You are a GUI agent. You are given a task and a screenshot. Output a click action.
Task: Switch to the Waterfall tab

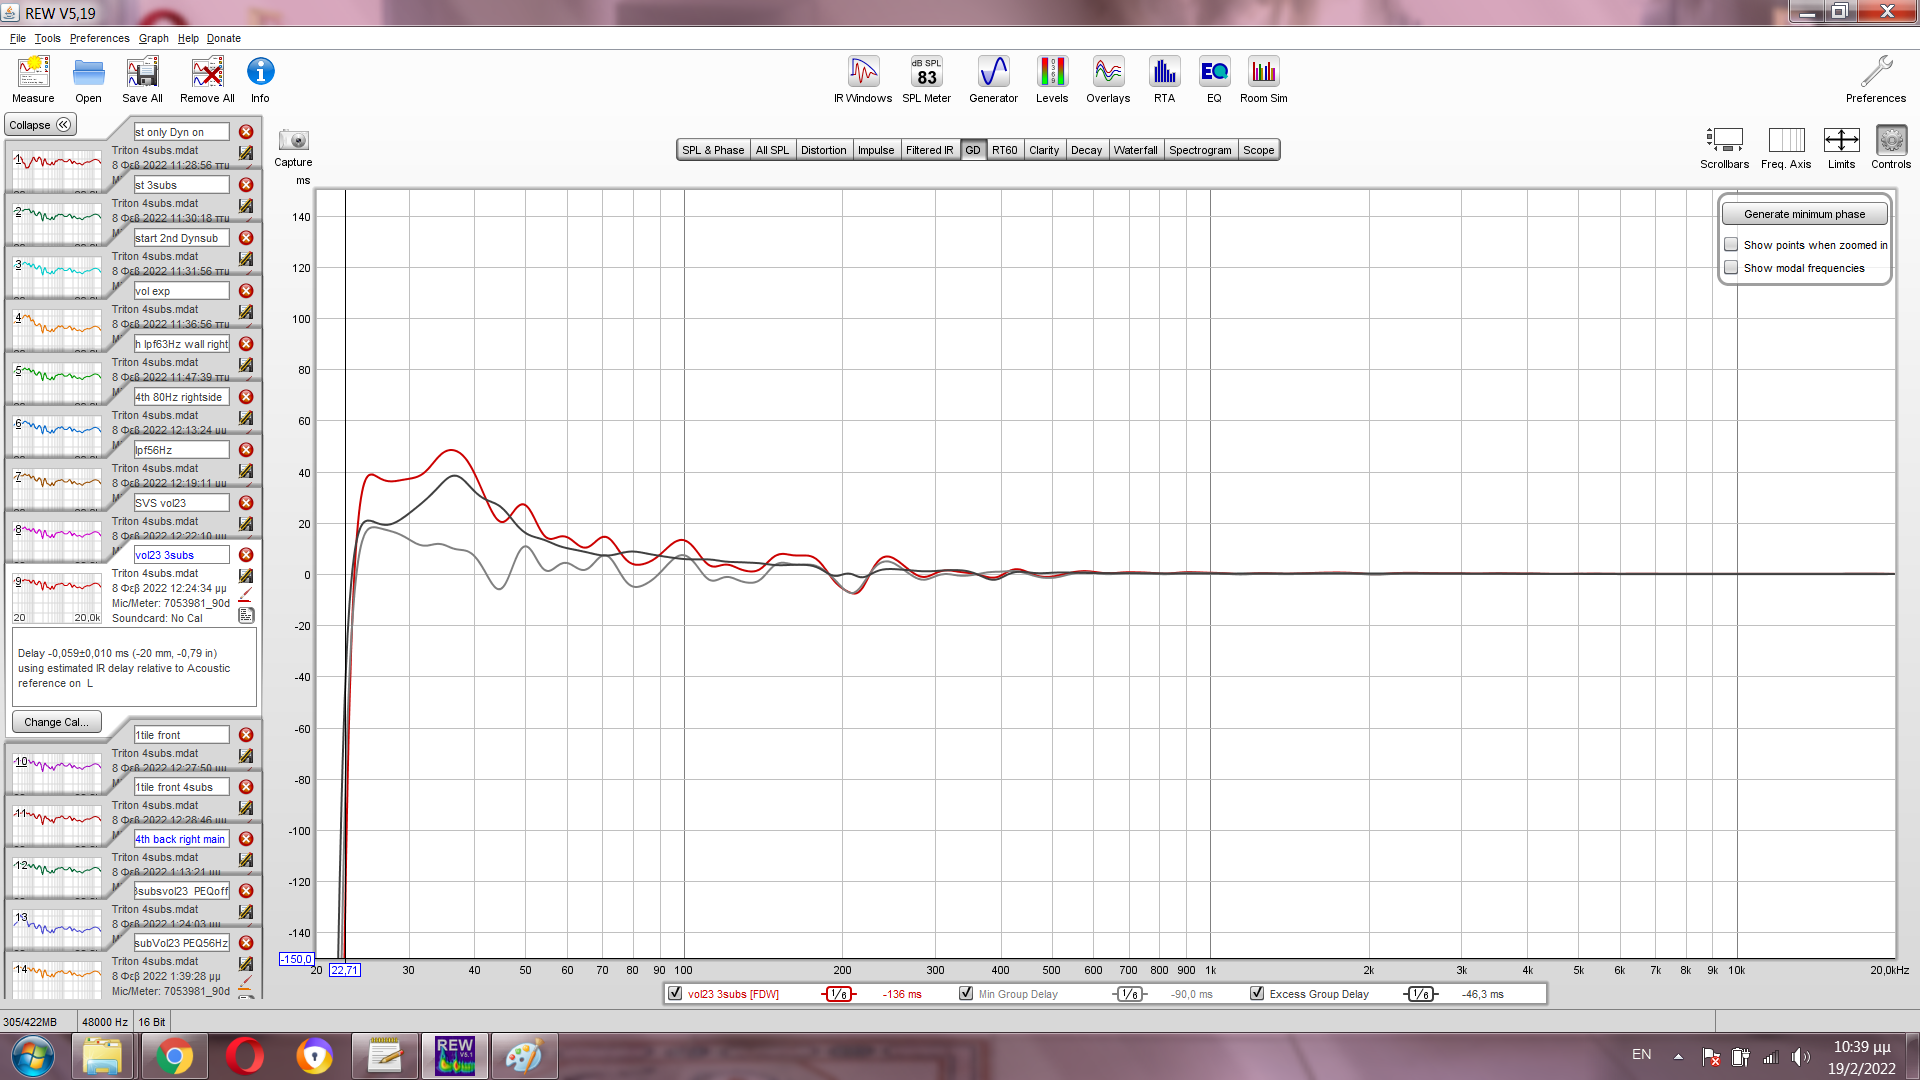coord(1135,150)
